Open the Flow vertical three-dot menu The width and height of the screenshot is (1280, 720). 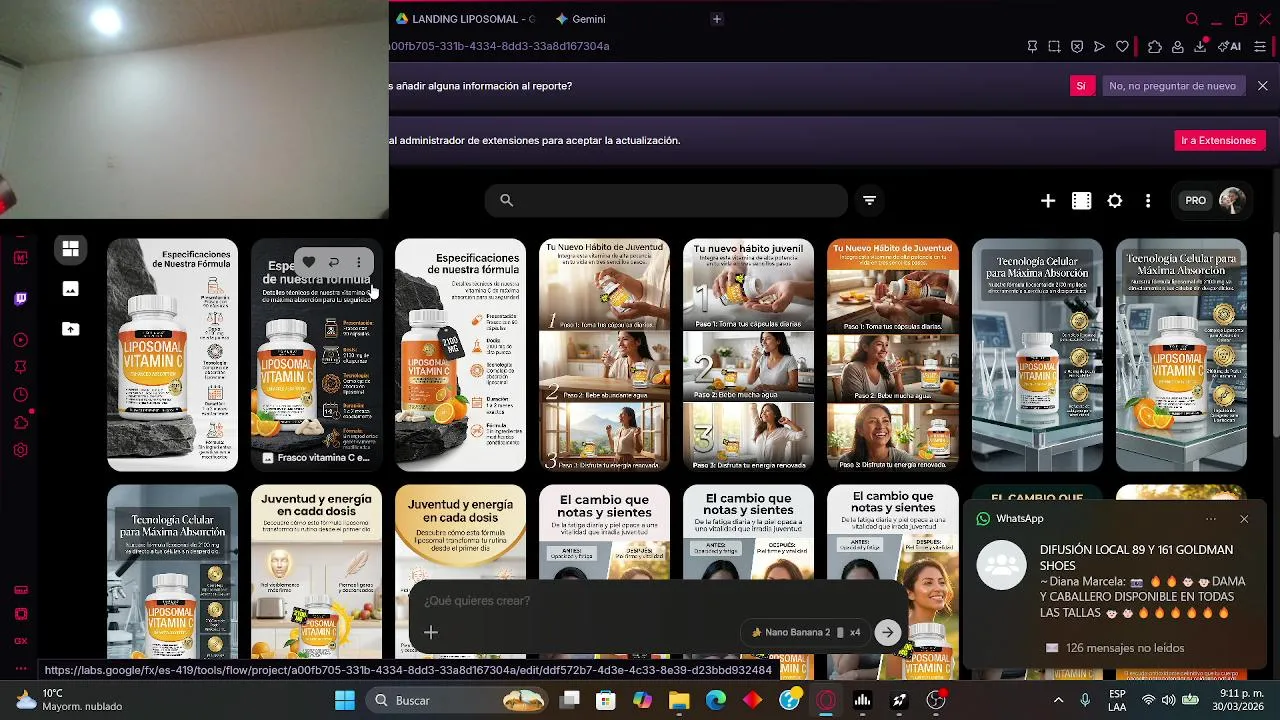(1148, 201)
